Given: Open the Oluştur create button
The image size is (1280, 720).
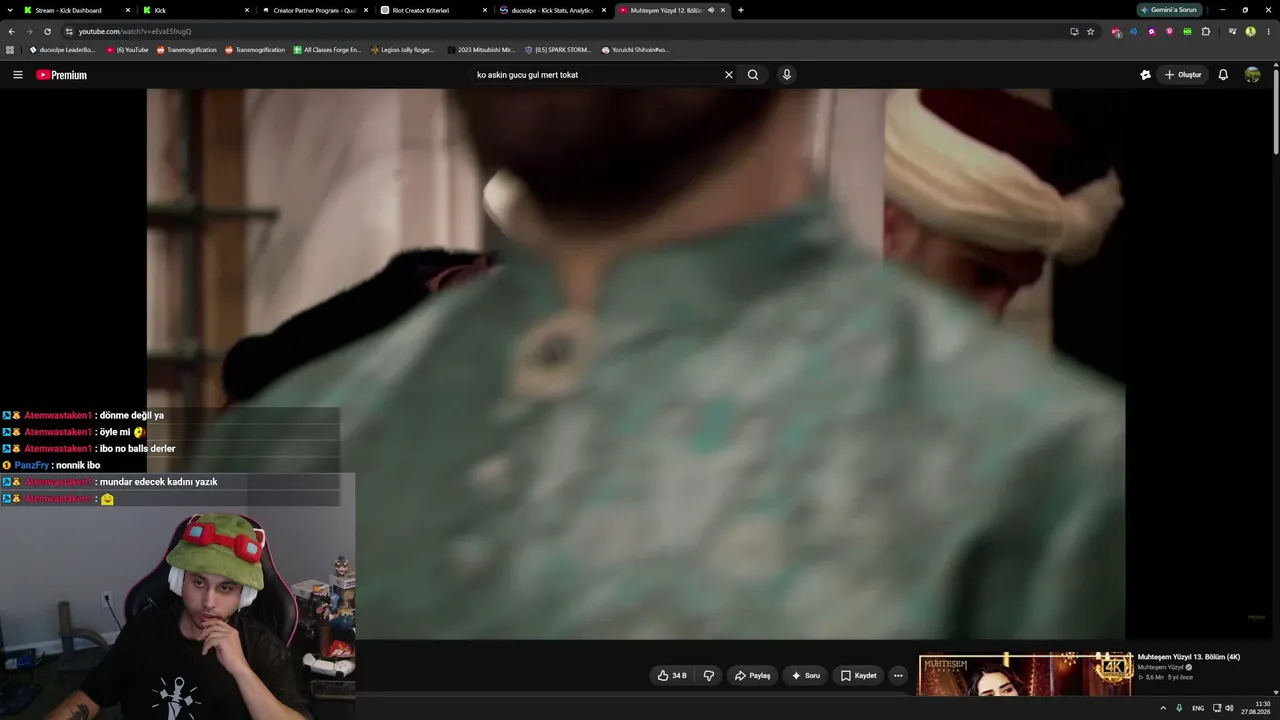Looking at the screenshot, I should pyautogui.click(x=1183, y=75).
